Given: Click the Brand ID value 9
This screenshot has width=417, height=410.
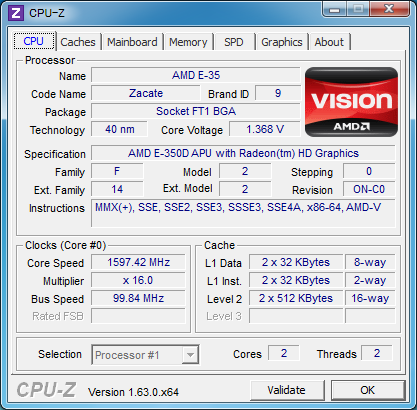Looking at the screenshot, I should (x=278, y=93).
